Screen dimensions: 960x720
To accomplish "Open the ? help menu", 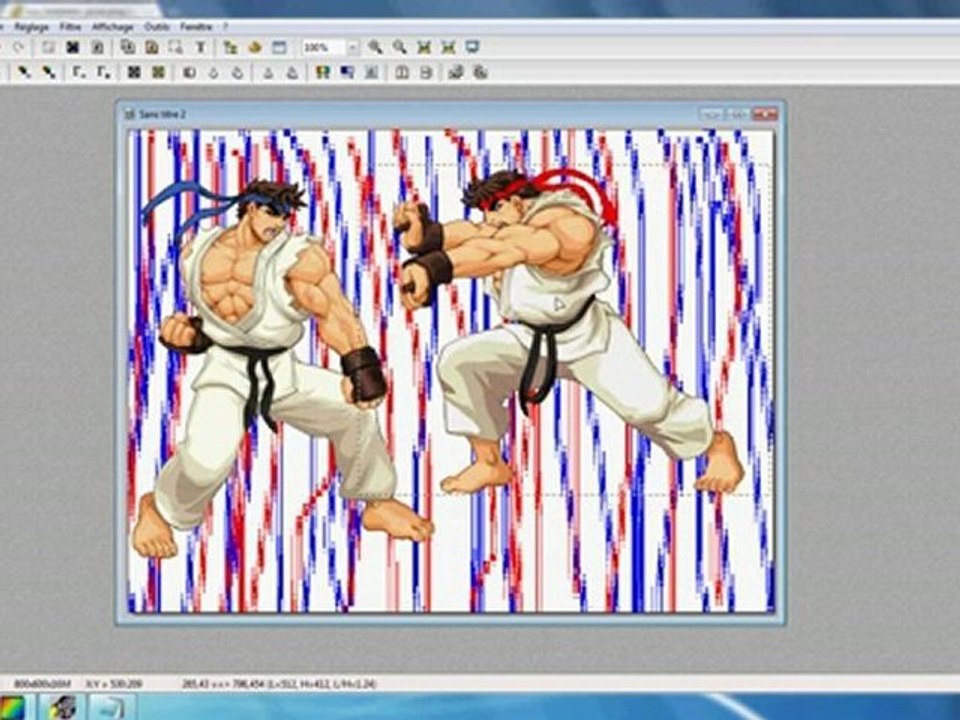I will [225, 26].
